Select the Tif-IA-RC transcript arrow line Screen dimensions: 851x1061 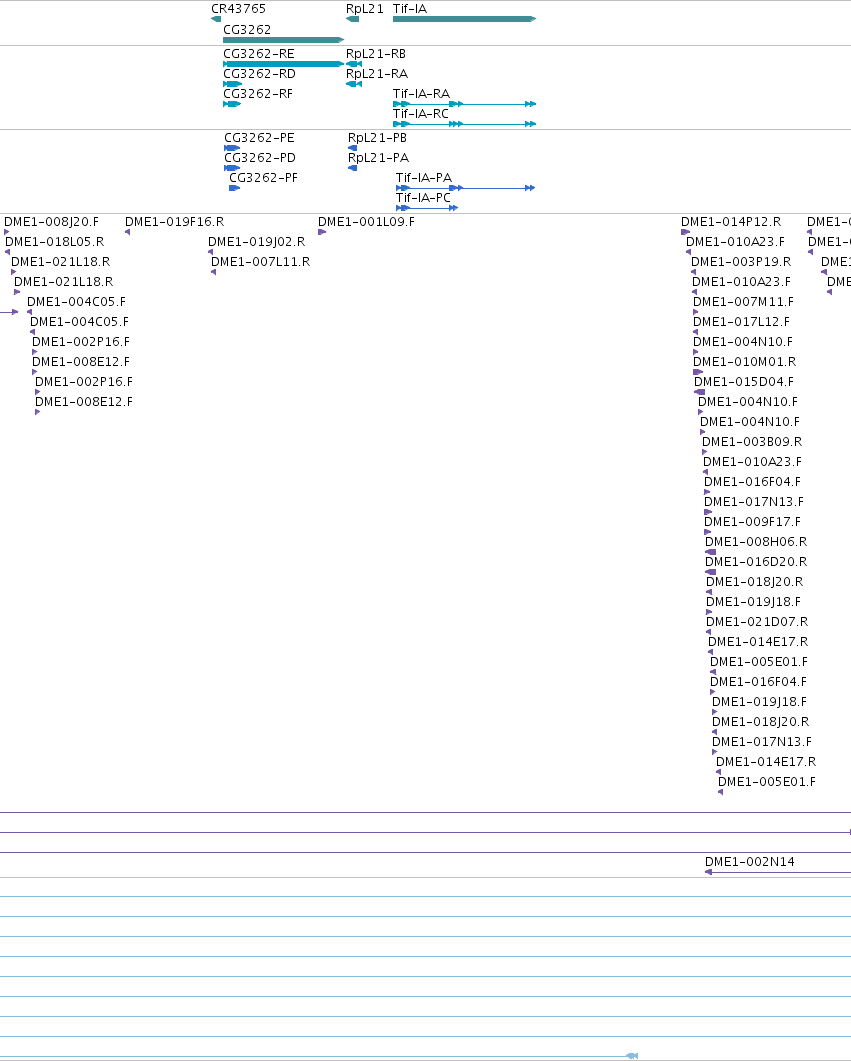point(464,124)
